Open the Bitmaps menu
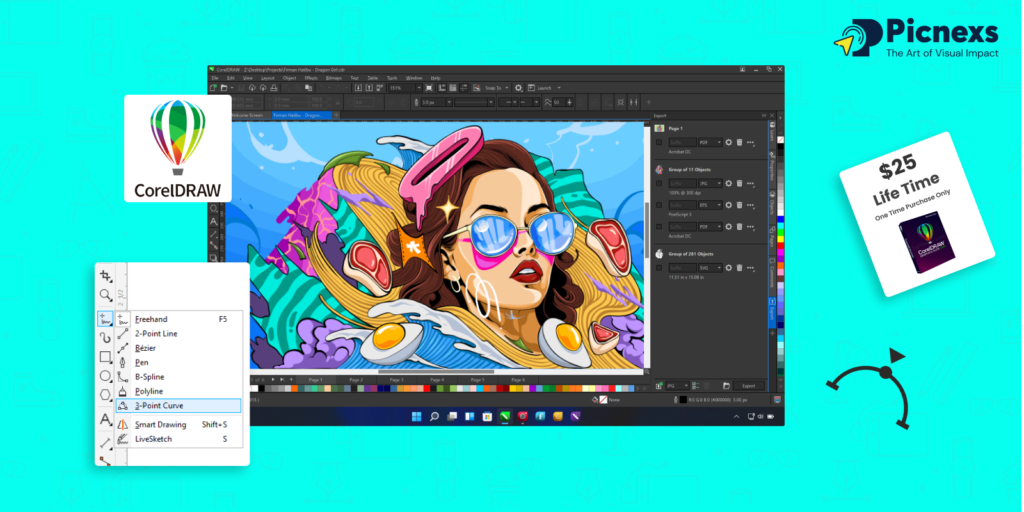This screenshot has height=512, width=1024. (334, 78)
